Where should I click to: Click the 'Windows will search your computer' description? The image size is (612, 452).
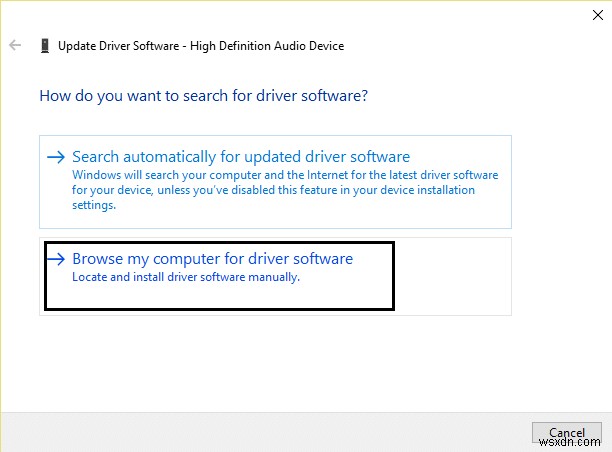pyautogui.click(x=285, y=190)
